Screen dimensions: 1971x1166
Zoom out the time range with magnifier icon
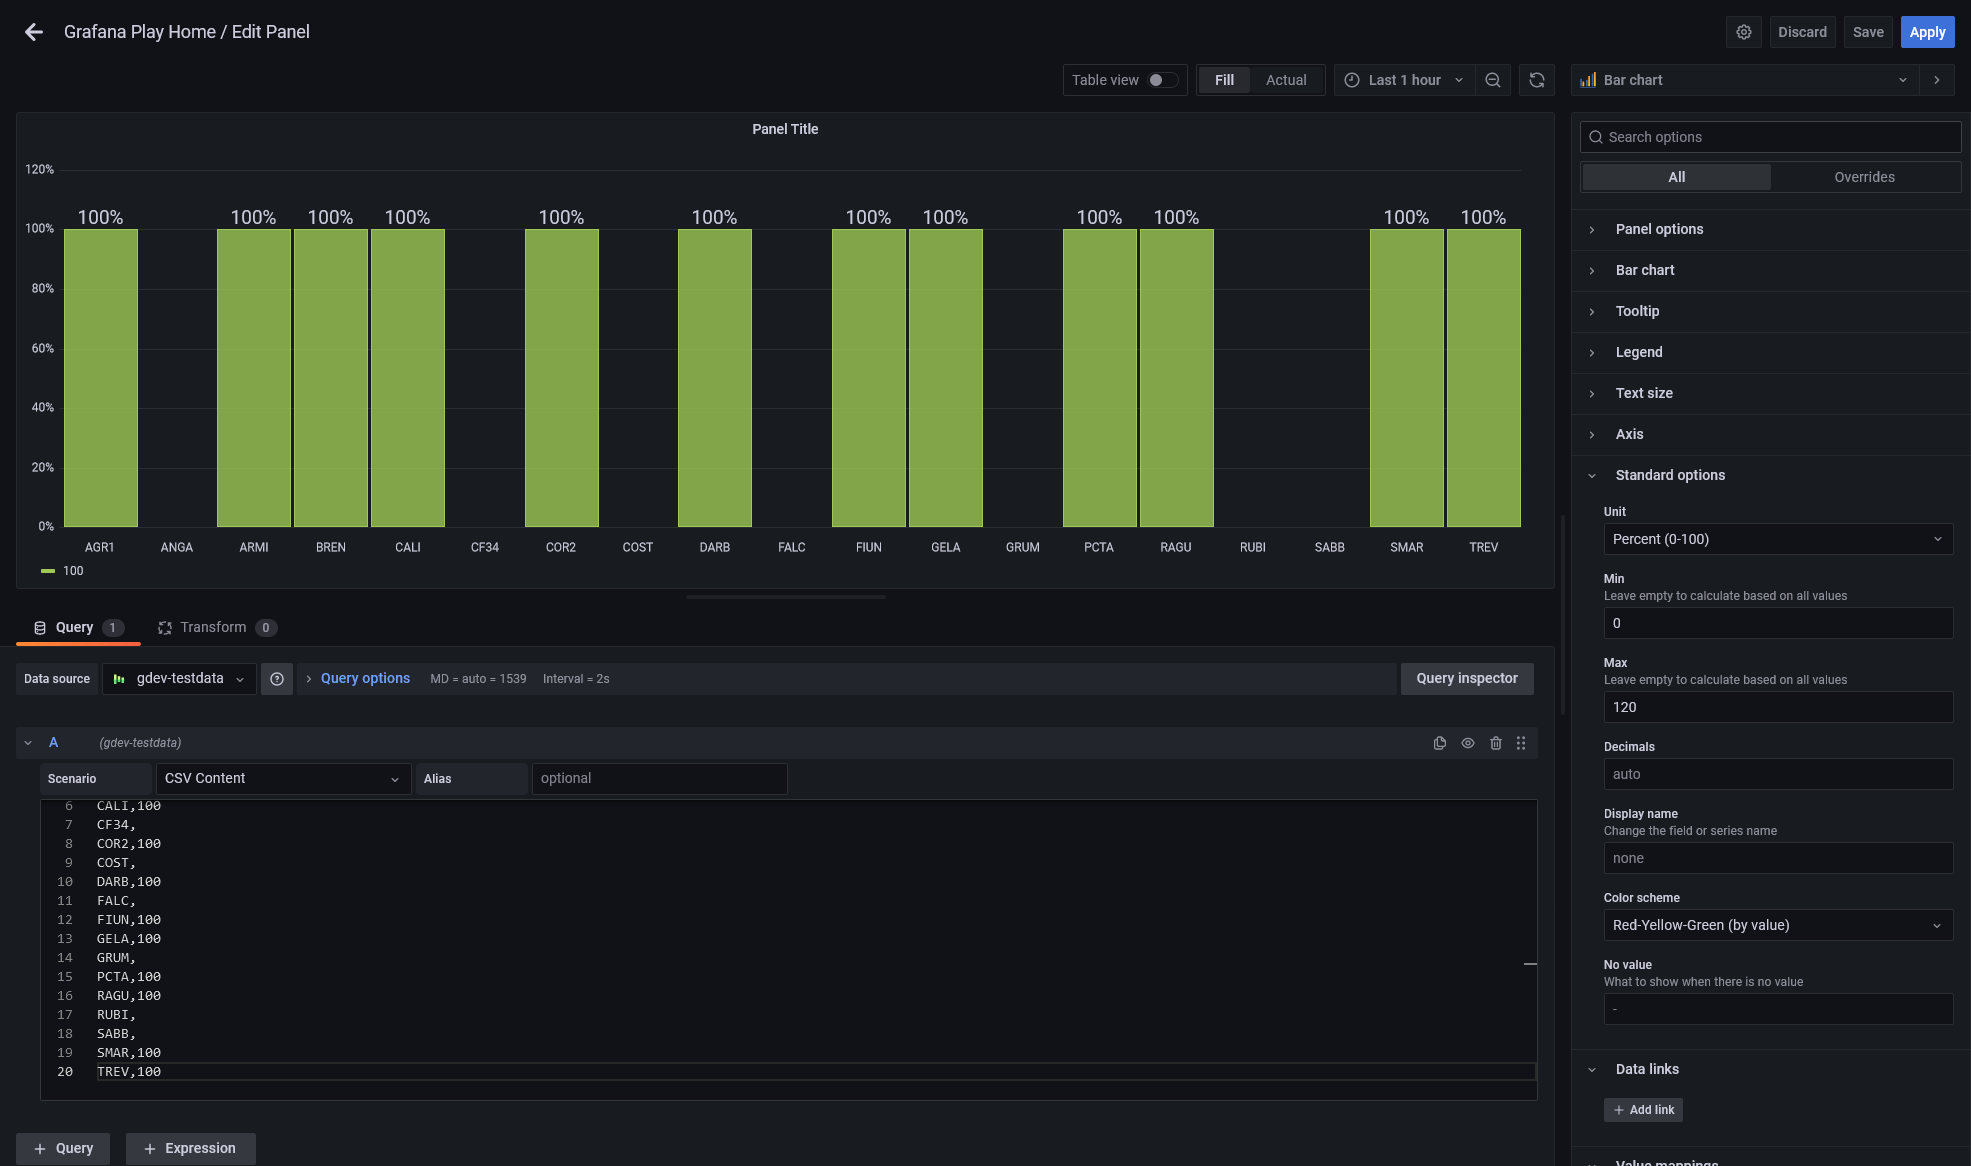(1493, 80)
